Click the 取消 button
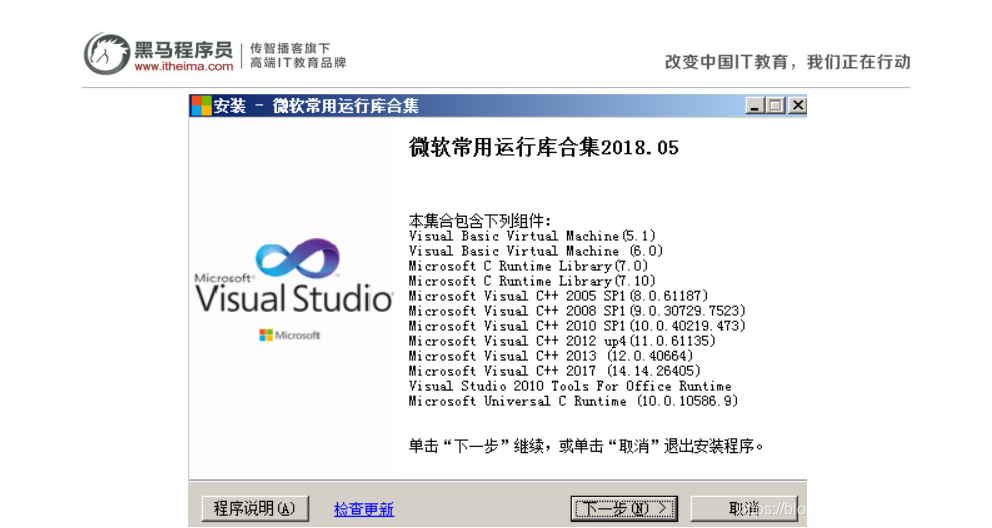The width and height of the screenshot is (992, 528). 744,508
